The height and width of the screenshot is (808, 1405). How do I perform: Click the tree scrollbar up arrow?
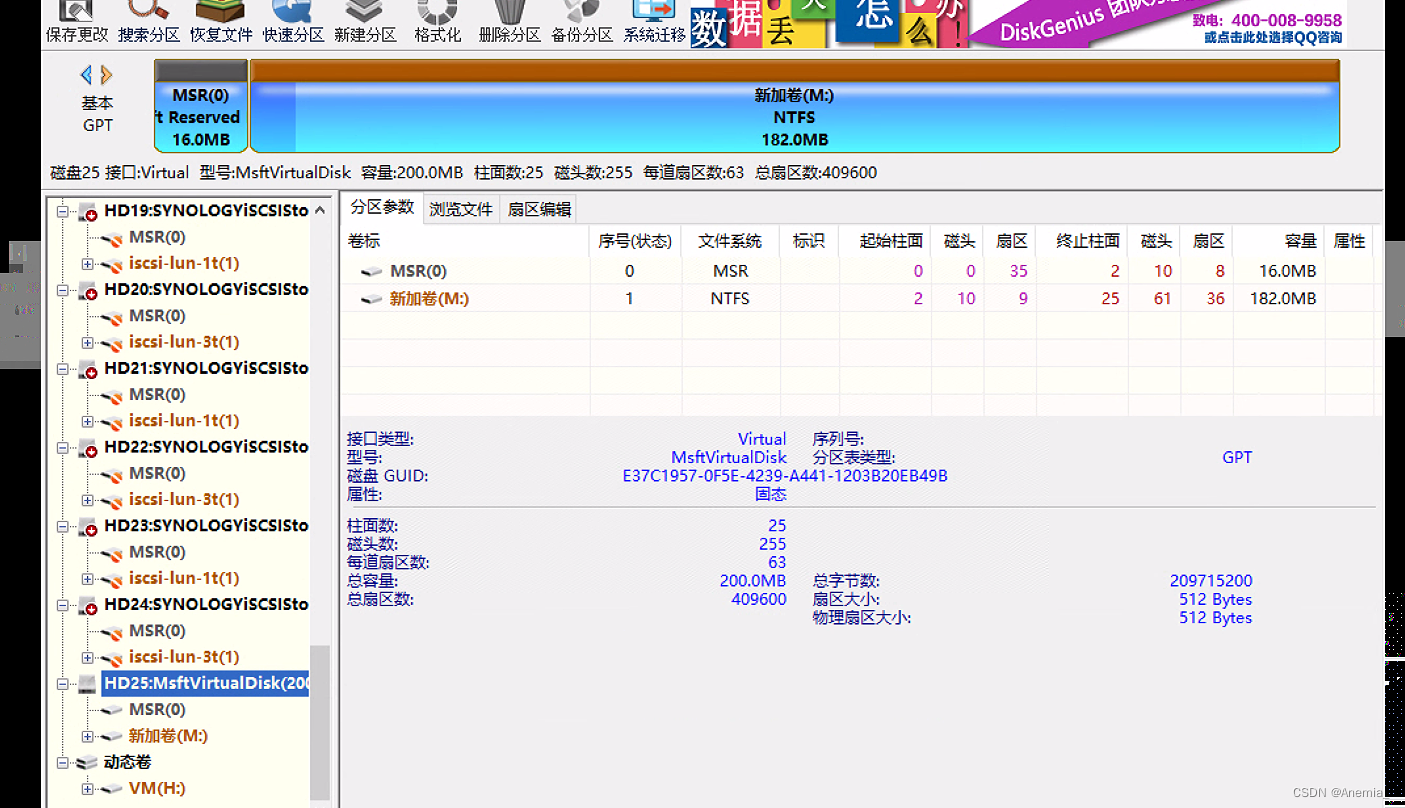pos(320,210)
